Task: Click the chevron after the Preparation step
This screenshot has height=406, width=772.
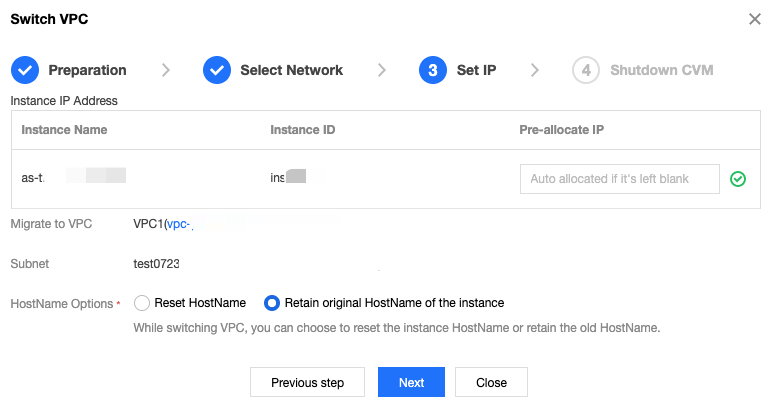Action: point(165,70)
